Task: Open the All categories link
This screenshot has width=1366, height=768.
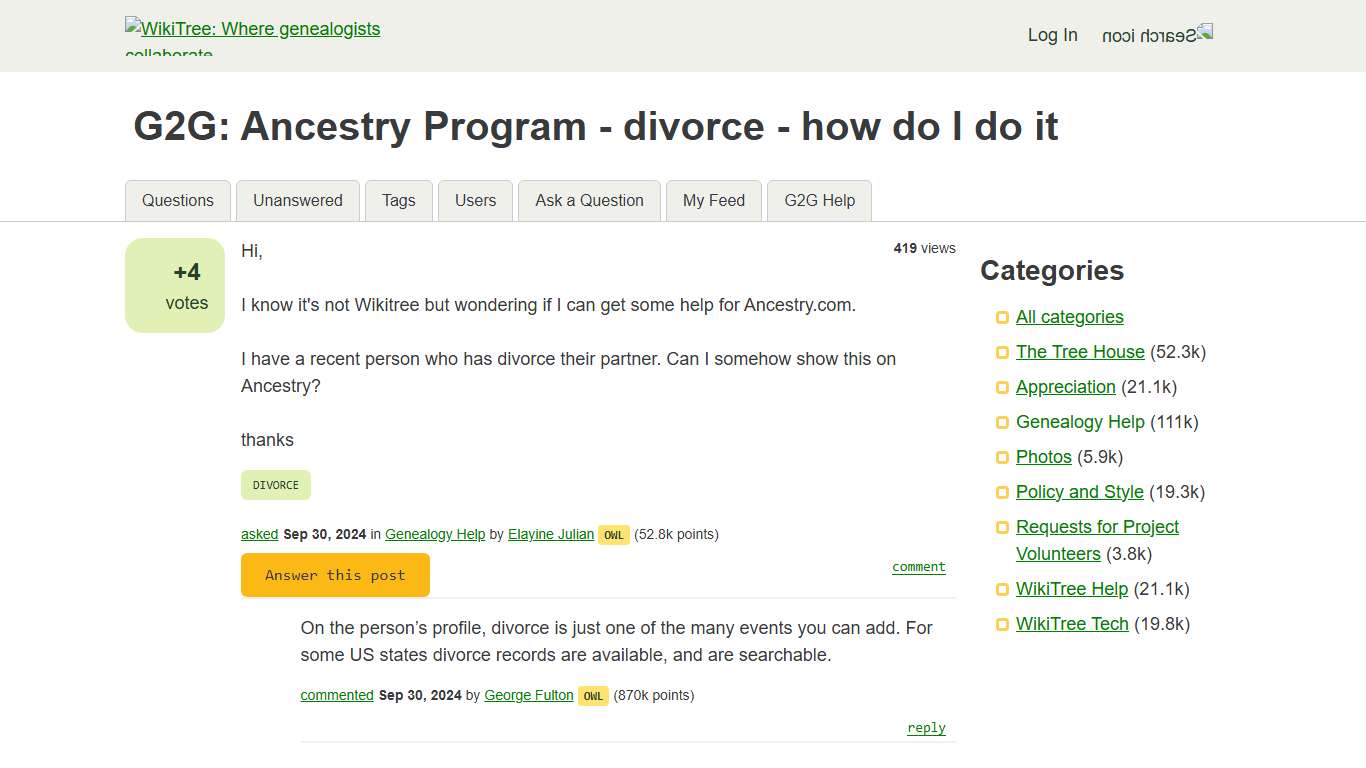Action: pos(1069,316)
